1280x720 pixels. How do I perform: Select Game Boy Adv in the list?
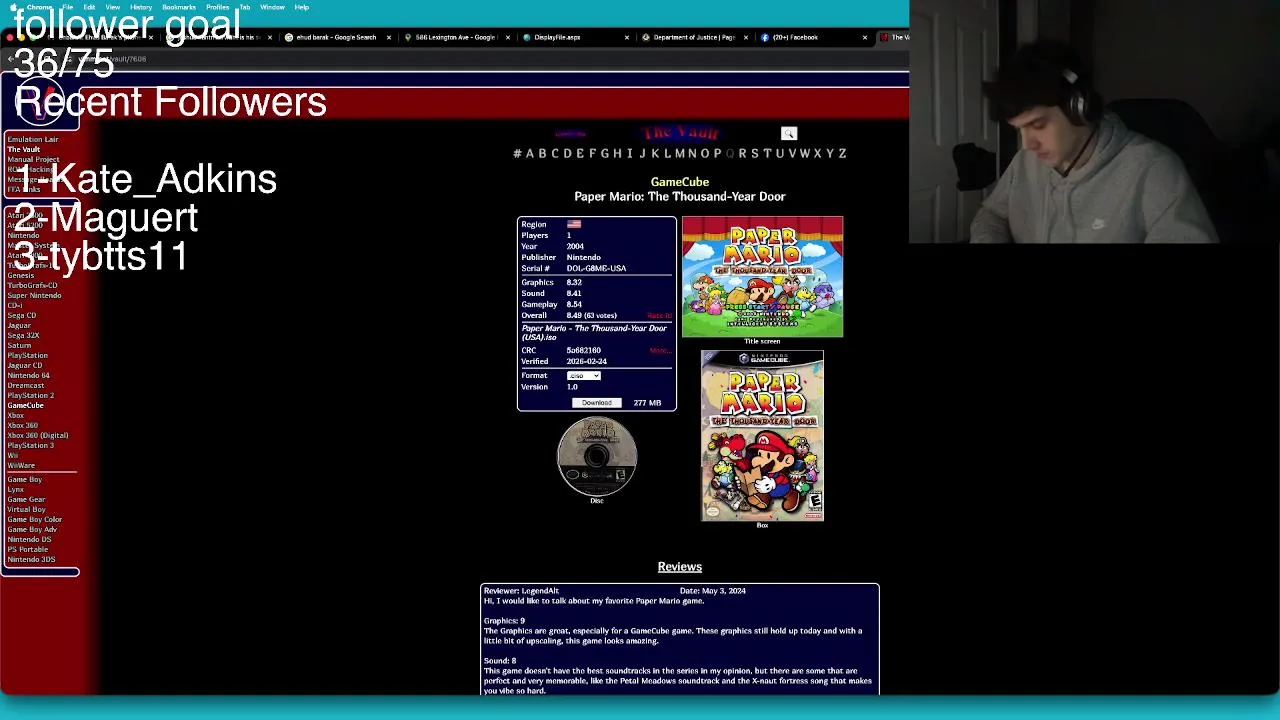32,529
